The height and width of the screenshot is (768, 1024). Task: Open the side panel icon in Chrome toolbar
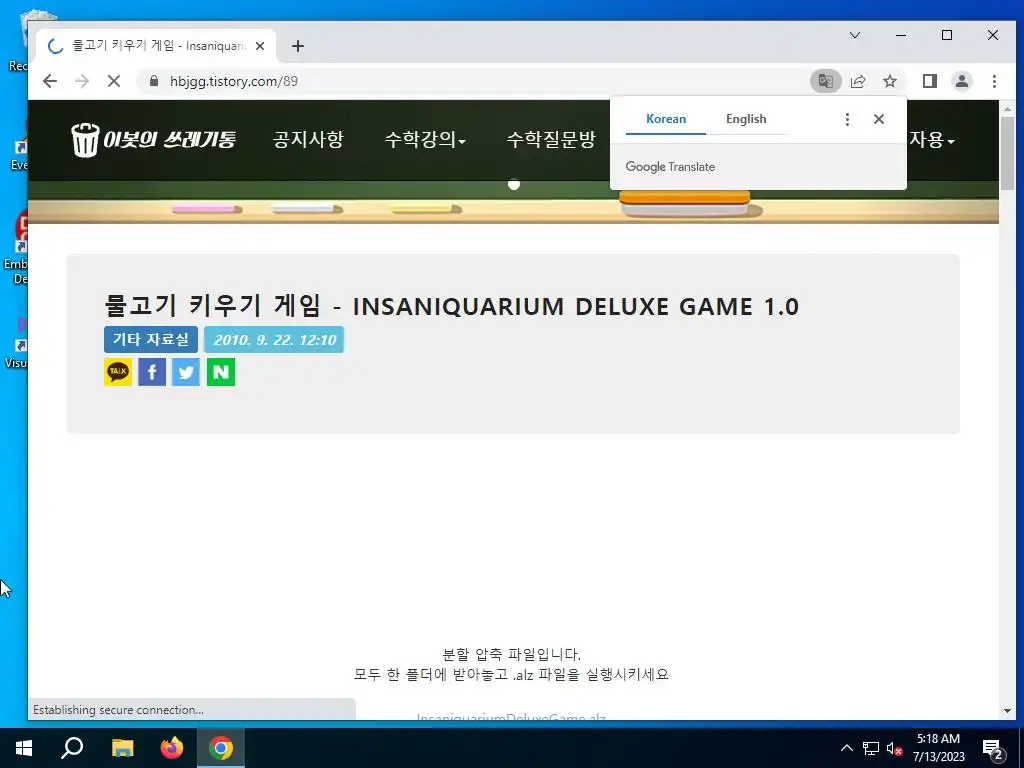[x=930, y=81]
